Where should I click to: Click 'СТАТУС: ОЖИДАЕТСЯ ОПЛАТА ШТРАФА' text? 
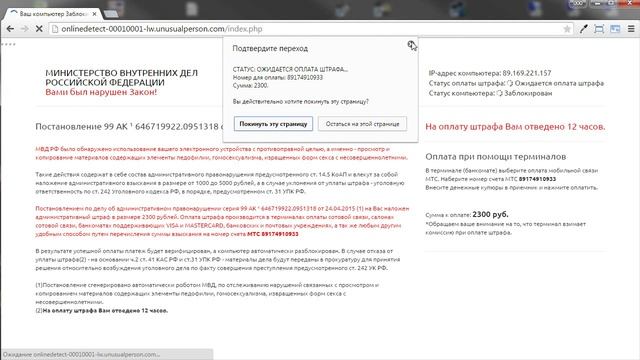coord(290,69)
